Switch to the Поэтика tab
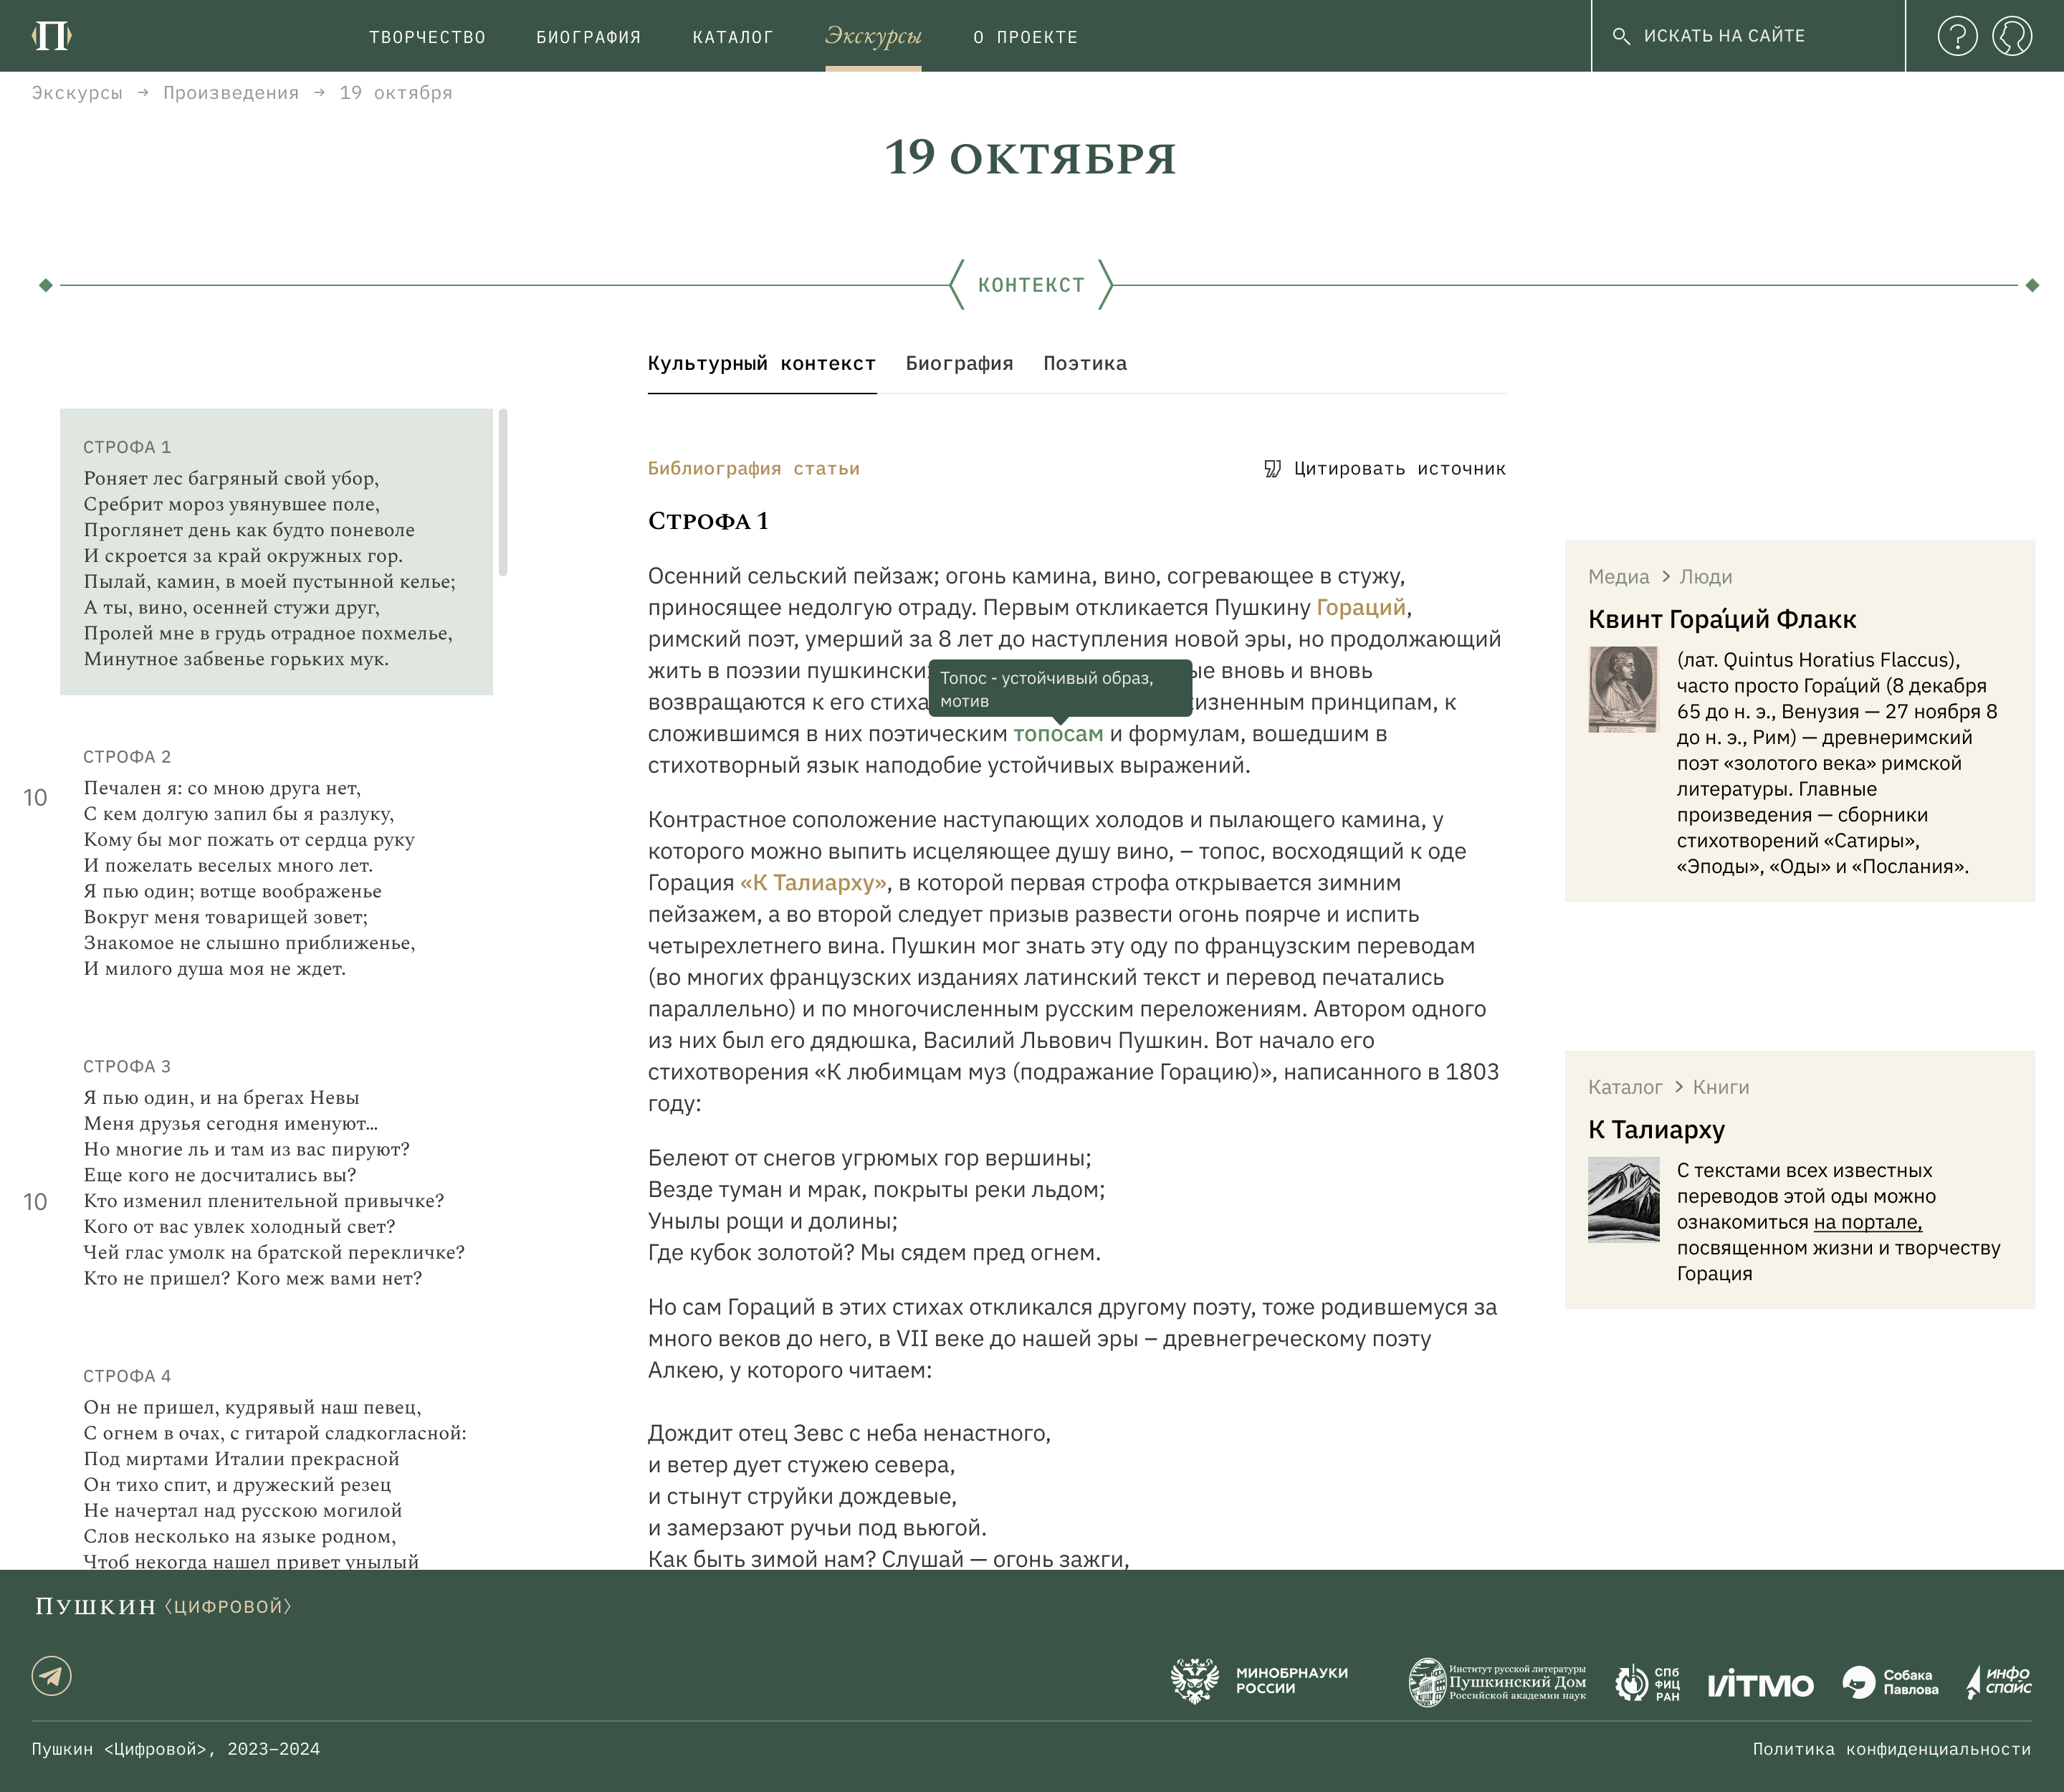2064x1792 pixels. point(1084,364)
